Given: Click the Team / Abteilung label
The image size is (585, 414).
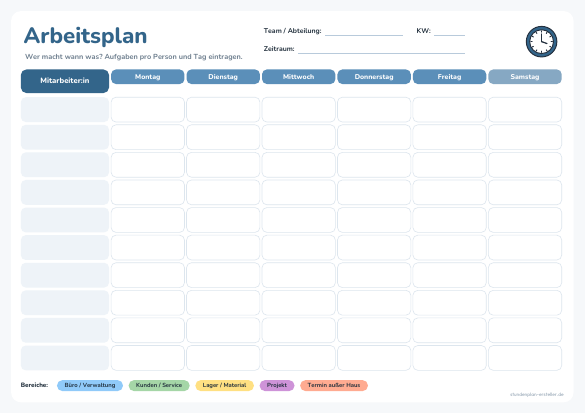Looking at the screenshot, I should 292,31.
